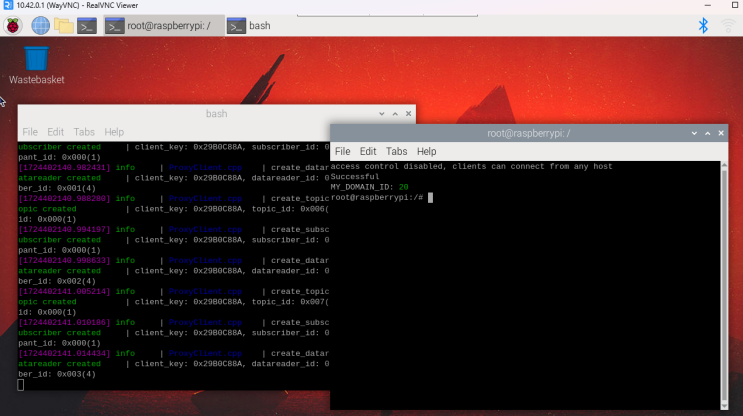Click the 'access control disabled' message line
Screen dimensions: 743x416
[471, 166]
